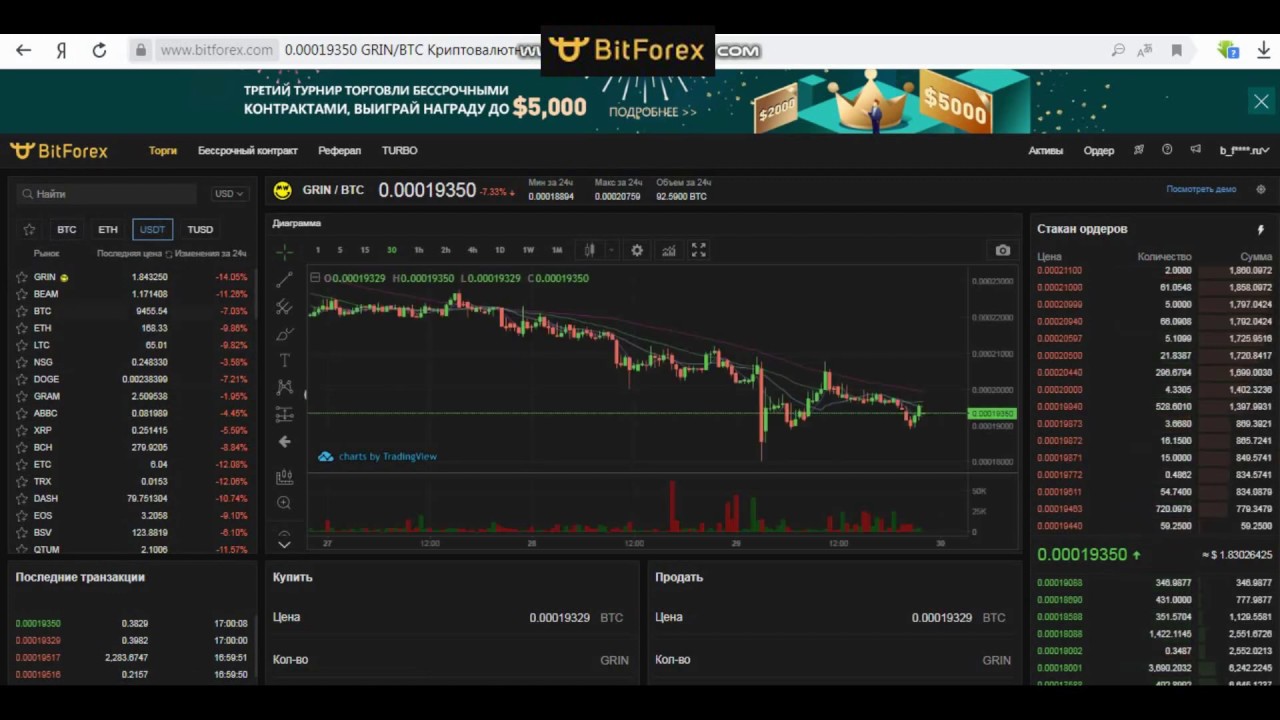The width and height of the screenshot is (1280, 720).
Task: Click the Найти market search field
Action: pyautogui.click(x=106, y=194)
